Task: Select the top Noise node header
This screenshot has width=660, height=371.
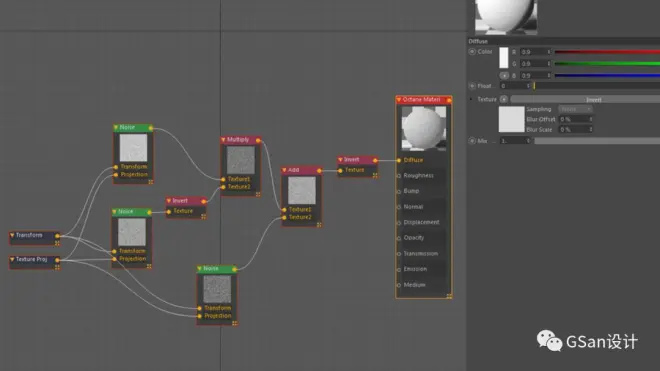Action: point(133,128)
